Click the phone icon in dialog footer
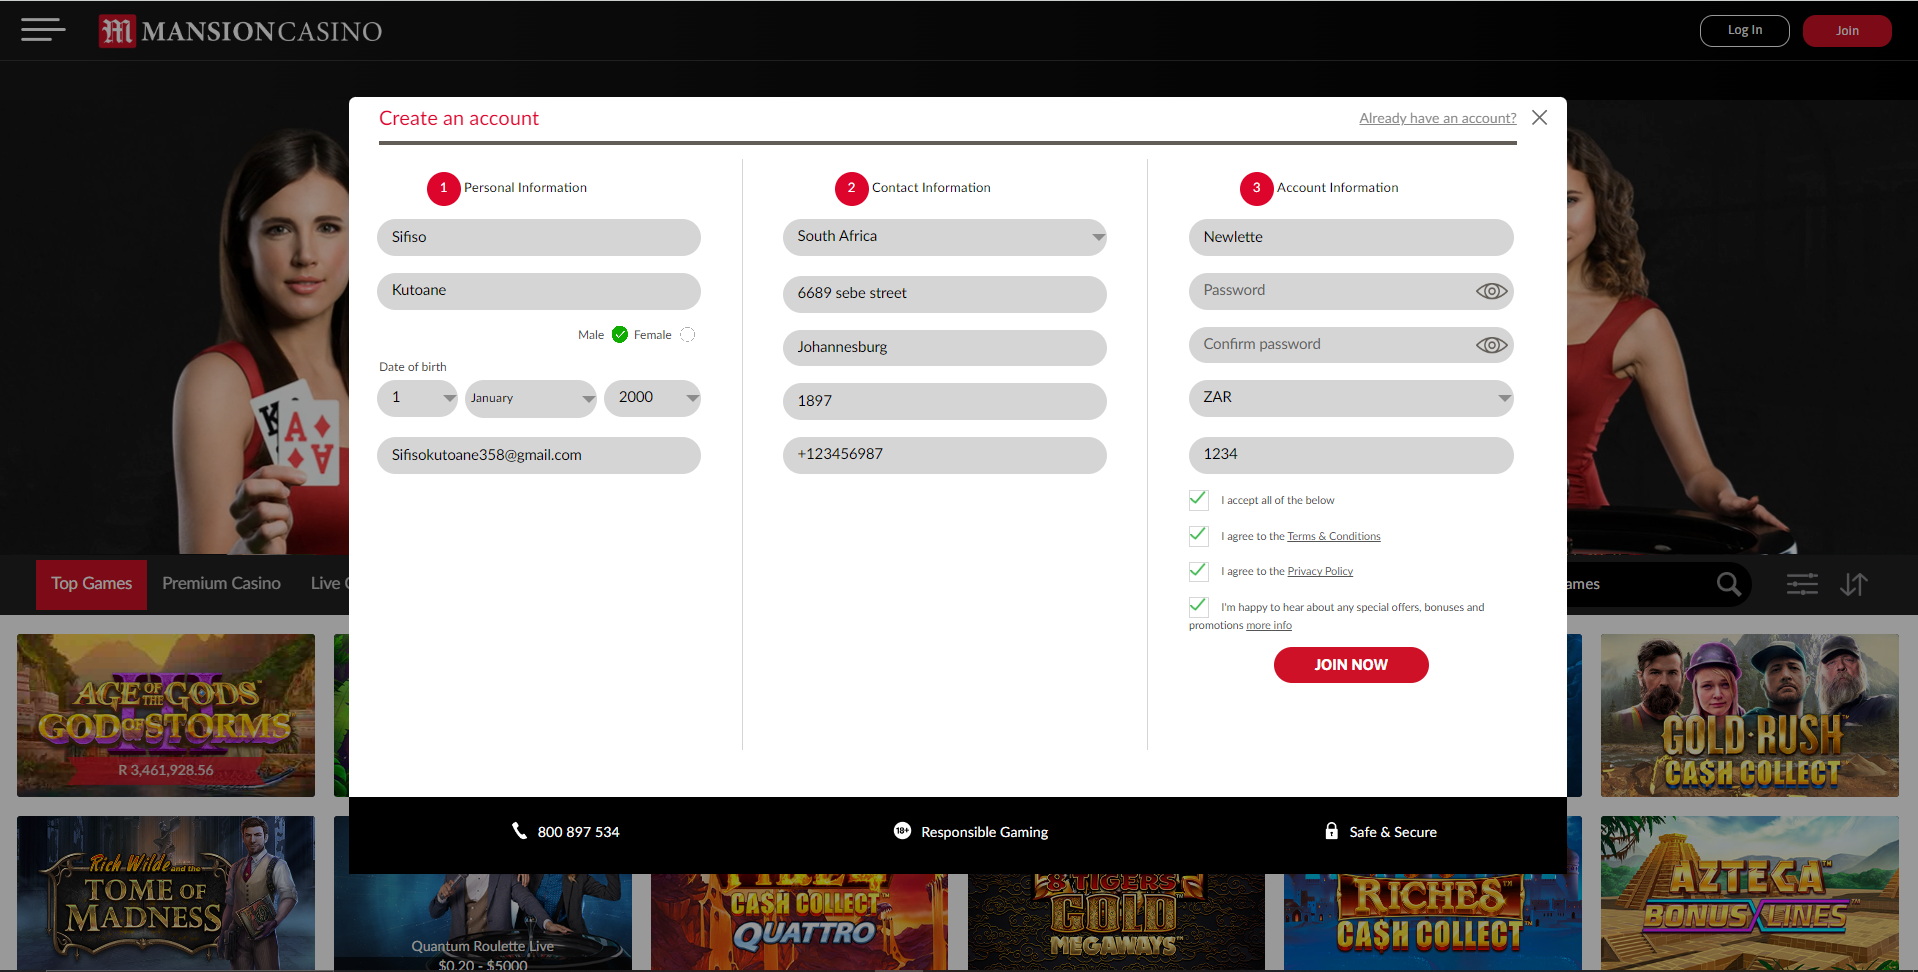This screenshot has width=1918, height=972. (x=519, y=831)
